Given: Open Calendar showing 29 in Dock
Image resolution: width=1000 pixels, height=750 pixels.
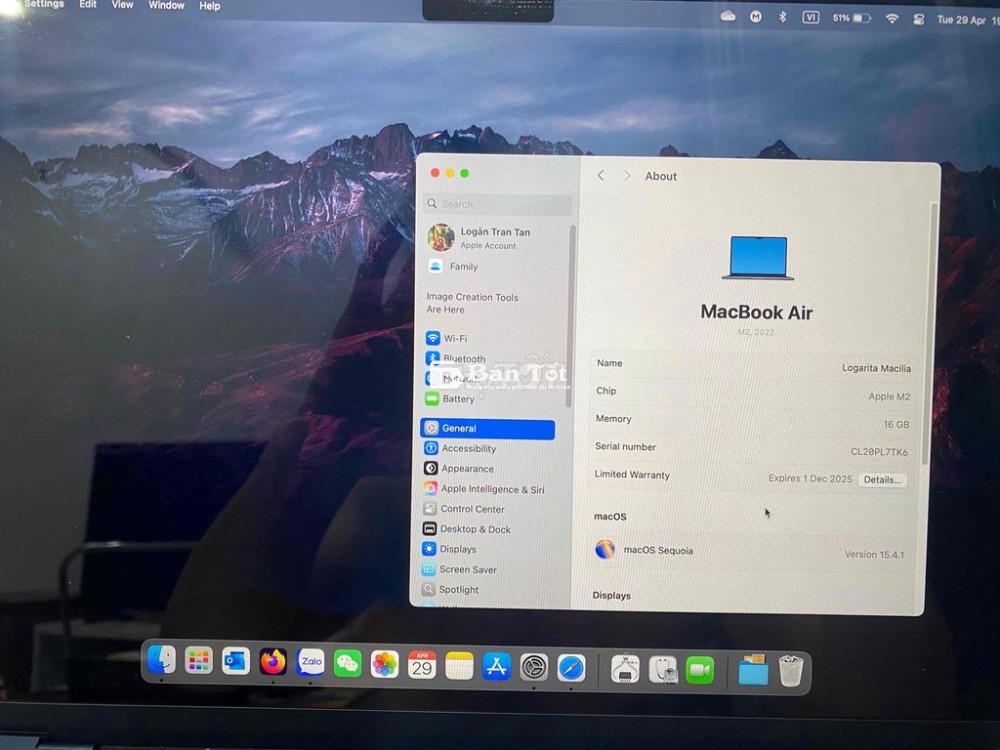Looking at the screenshot, I should (422, 665).
